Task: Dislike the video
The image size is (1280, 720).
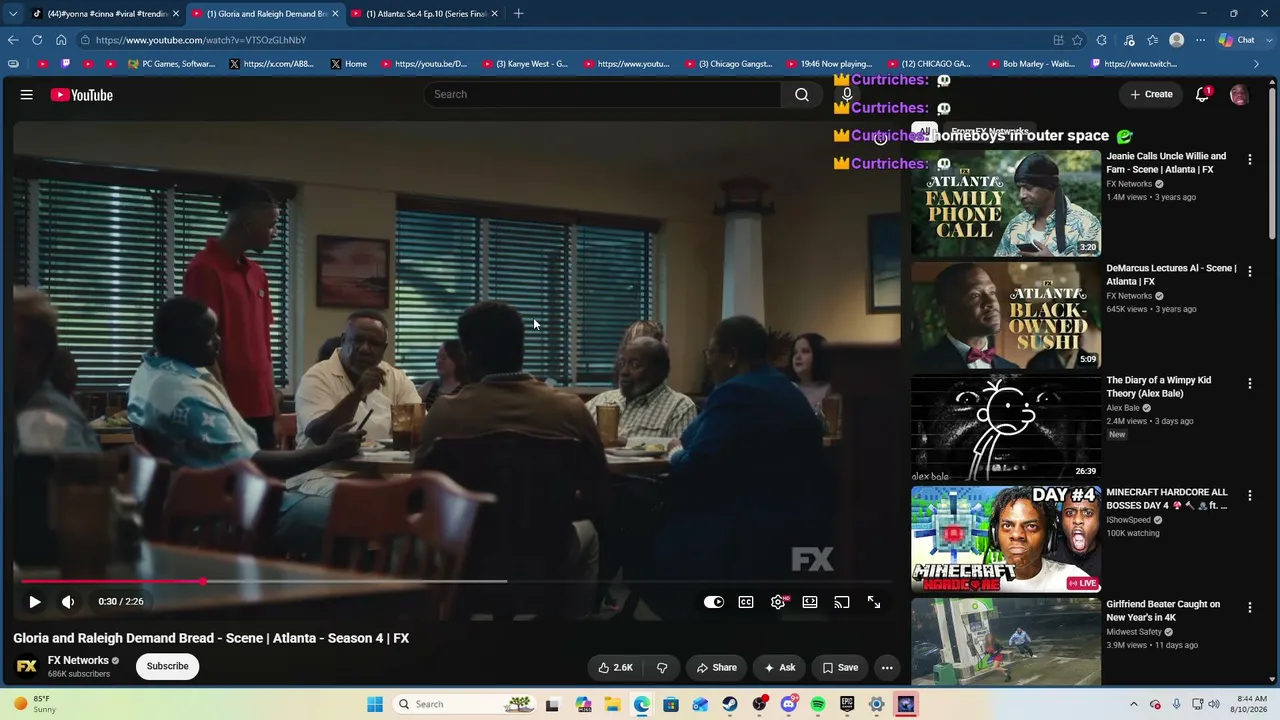Action: coord(662,668)
